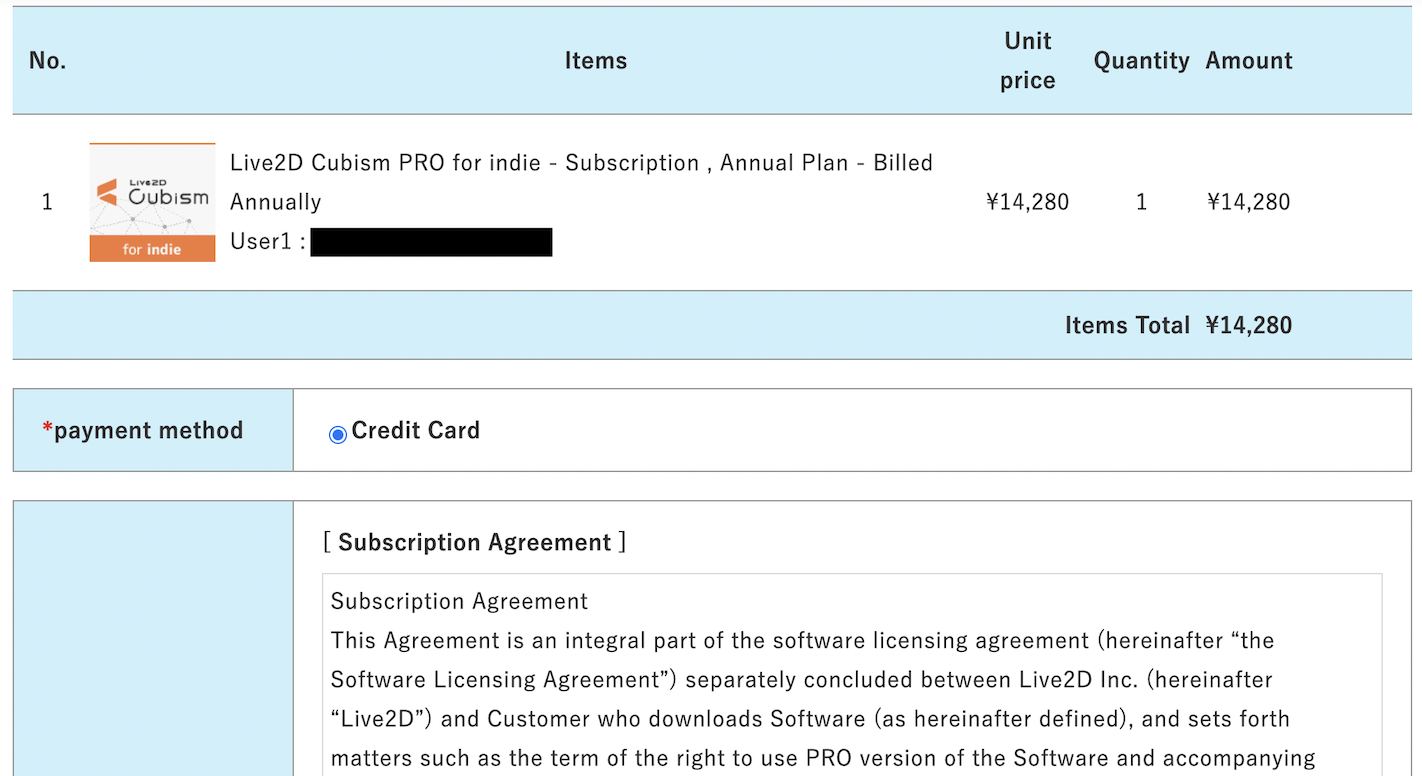The height and width of the screenshot is (776, 1422).
Task: Click the orange 'for indie' banner
Action: [152, 249]
